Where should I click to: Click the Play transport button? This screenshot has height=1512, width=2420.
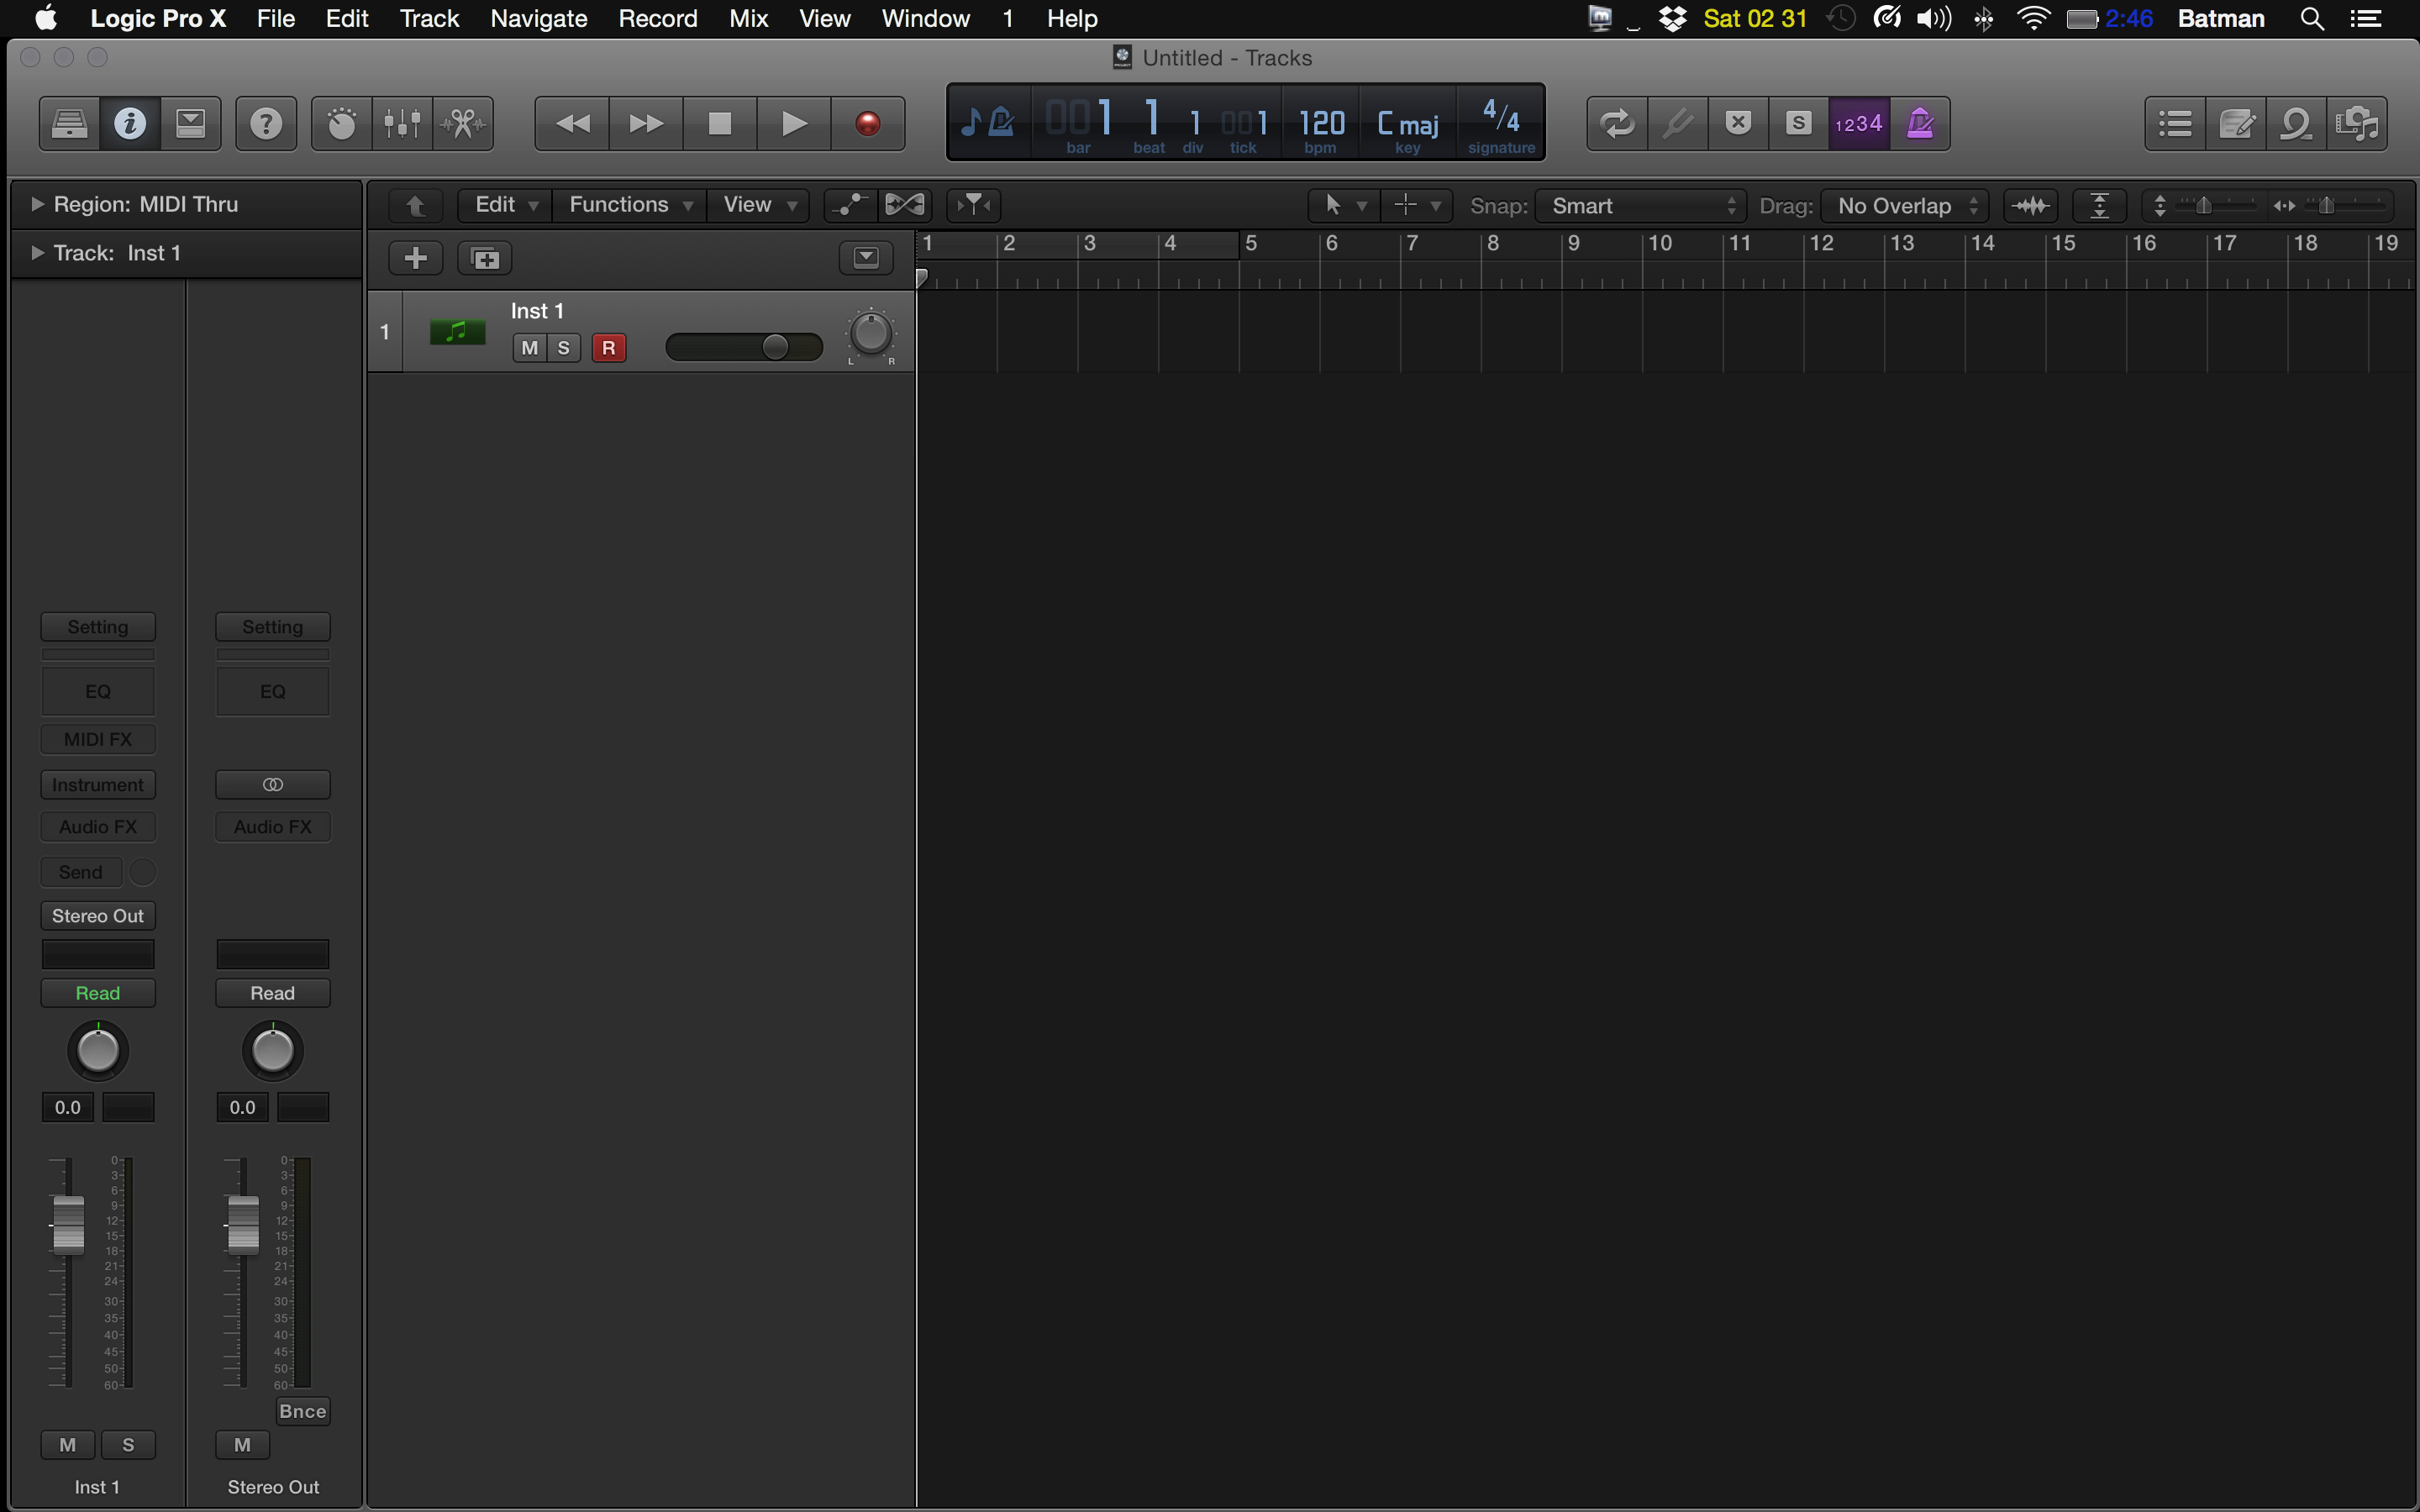[794, 124]
